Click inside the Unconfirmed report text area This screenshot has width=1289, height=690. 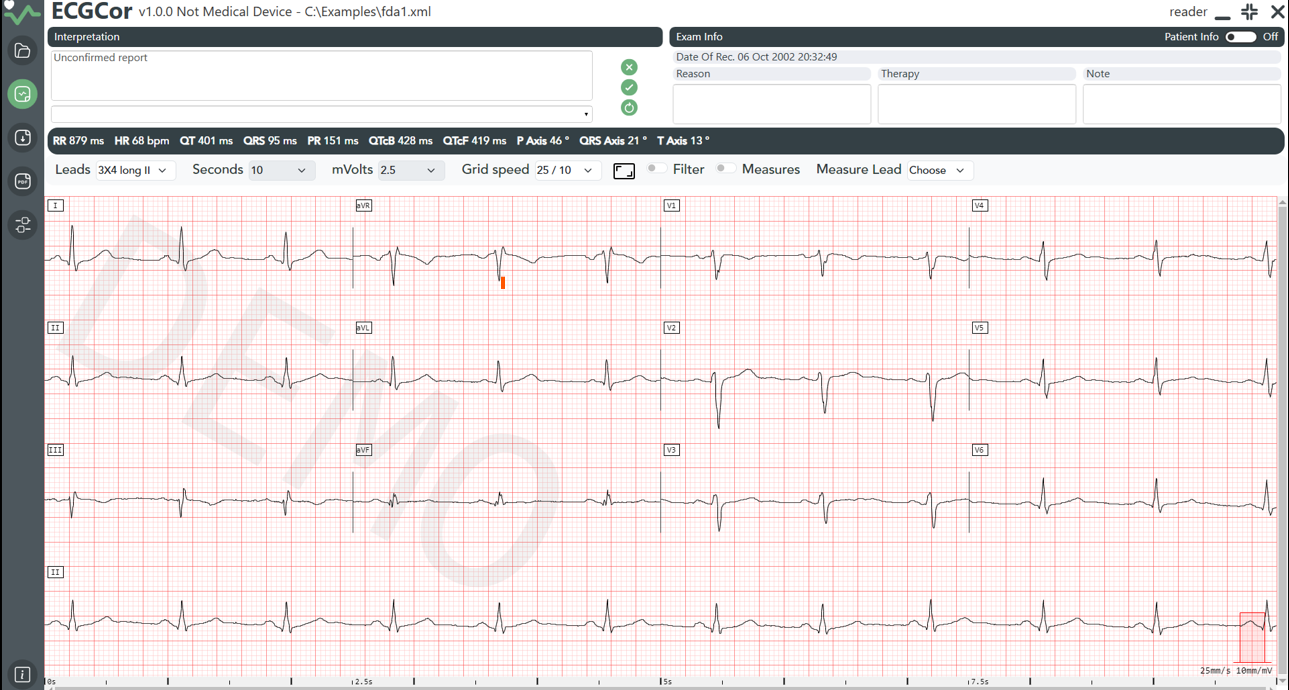[321, 76]
